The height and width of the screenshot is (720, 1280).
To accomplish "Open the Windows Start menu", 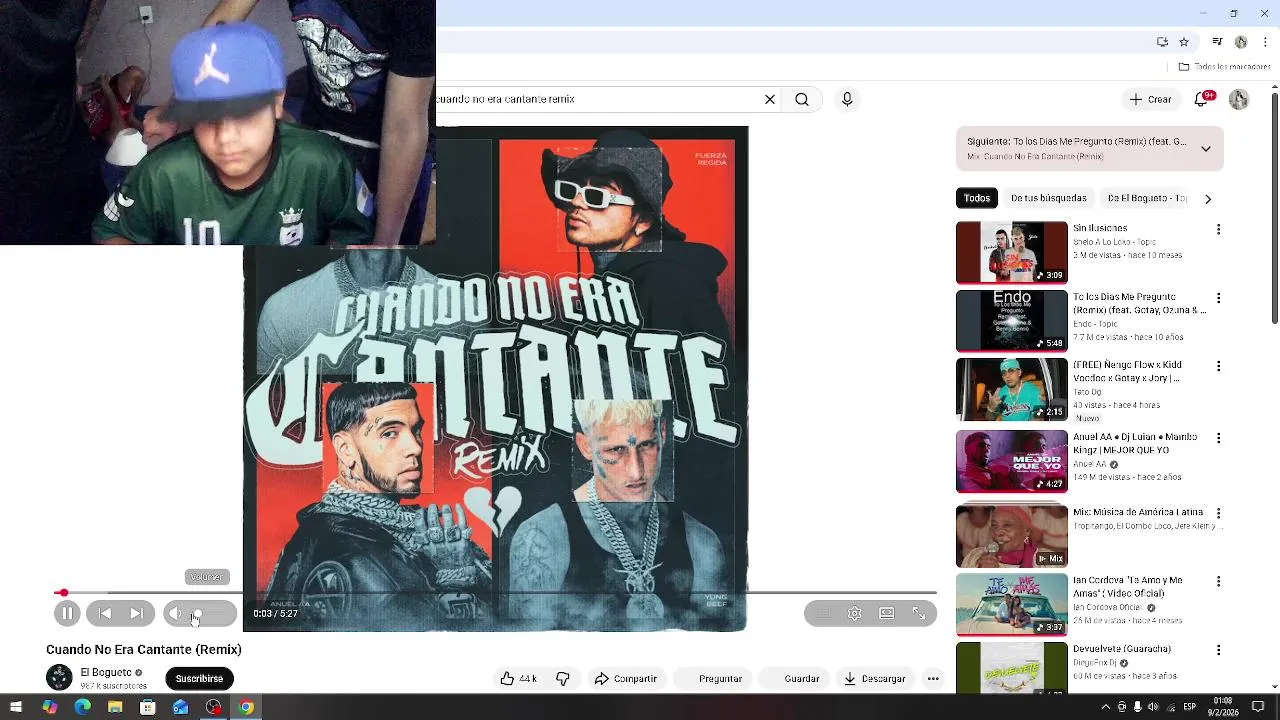I will click(x=16, y=707).
